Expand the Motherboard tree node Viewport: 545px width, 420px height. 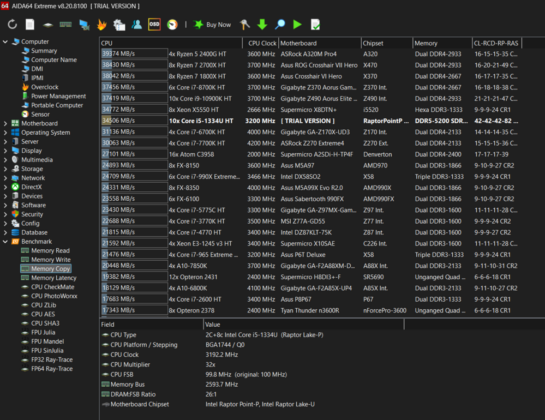pyautogui.click(x=5, y=123)
